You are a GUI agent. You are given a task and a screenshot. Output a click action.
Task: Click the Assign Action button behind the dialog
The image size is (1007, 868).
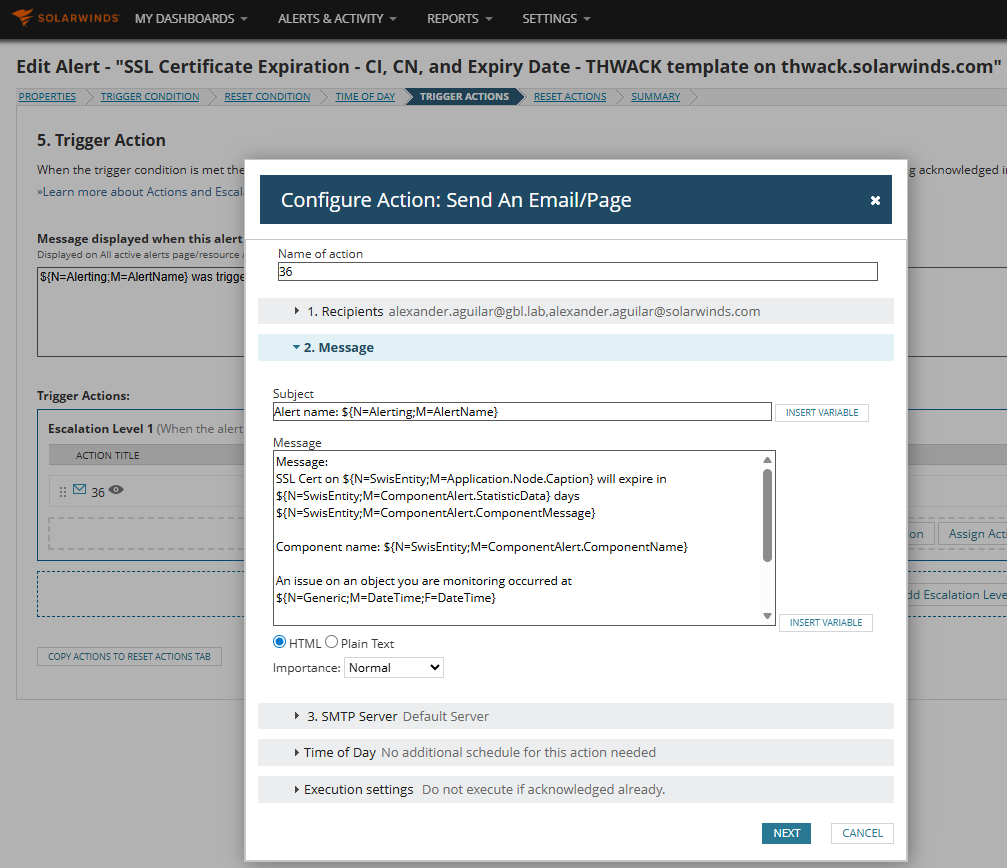[x=972, y=534]
